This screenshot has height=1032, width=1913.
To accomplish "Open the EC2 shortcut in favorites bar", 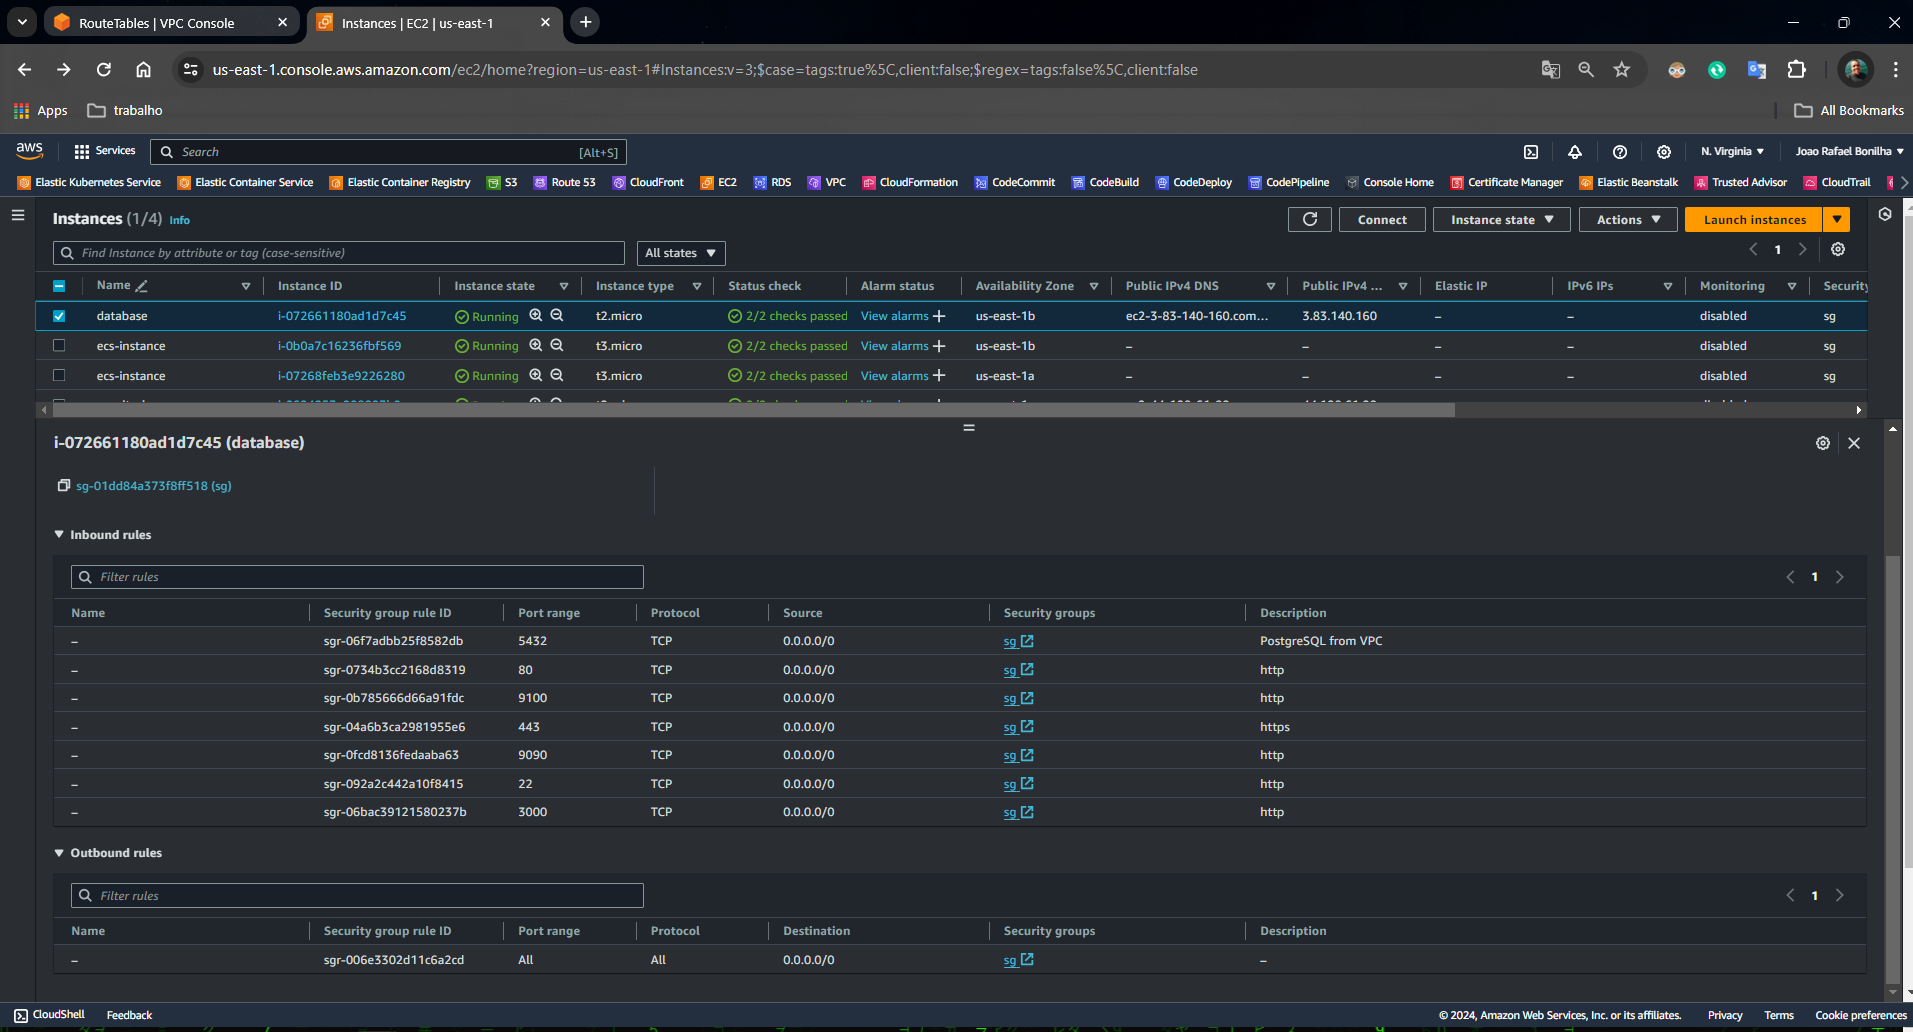I will (719, 182).
